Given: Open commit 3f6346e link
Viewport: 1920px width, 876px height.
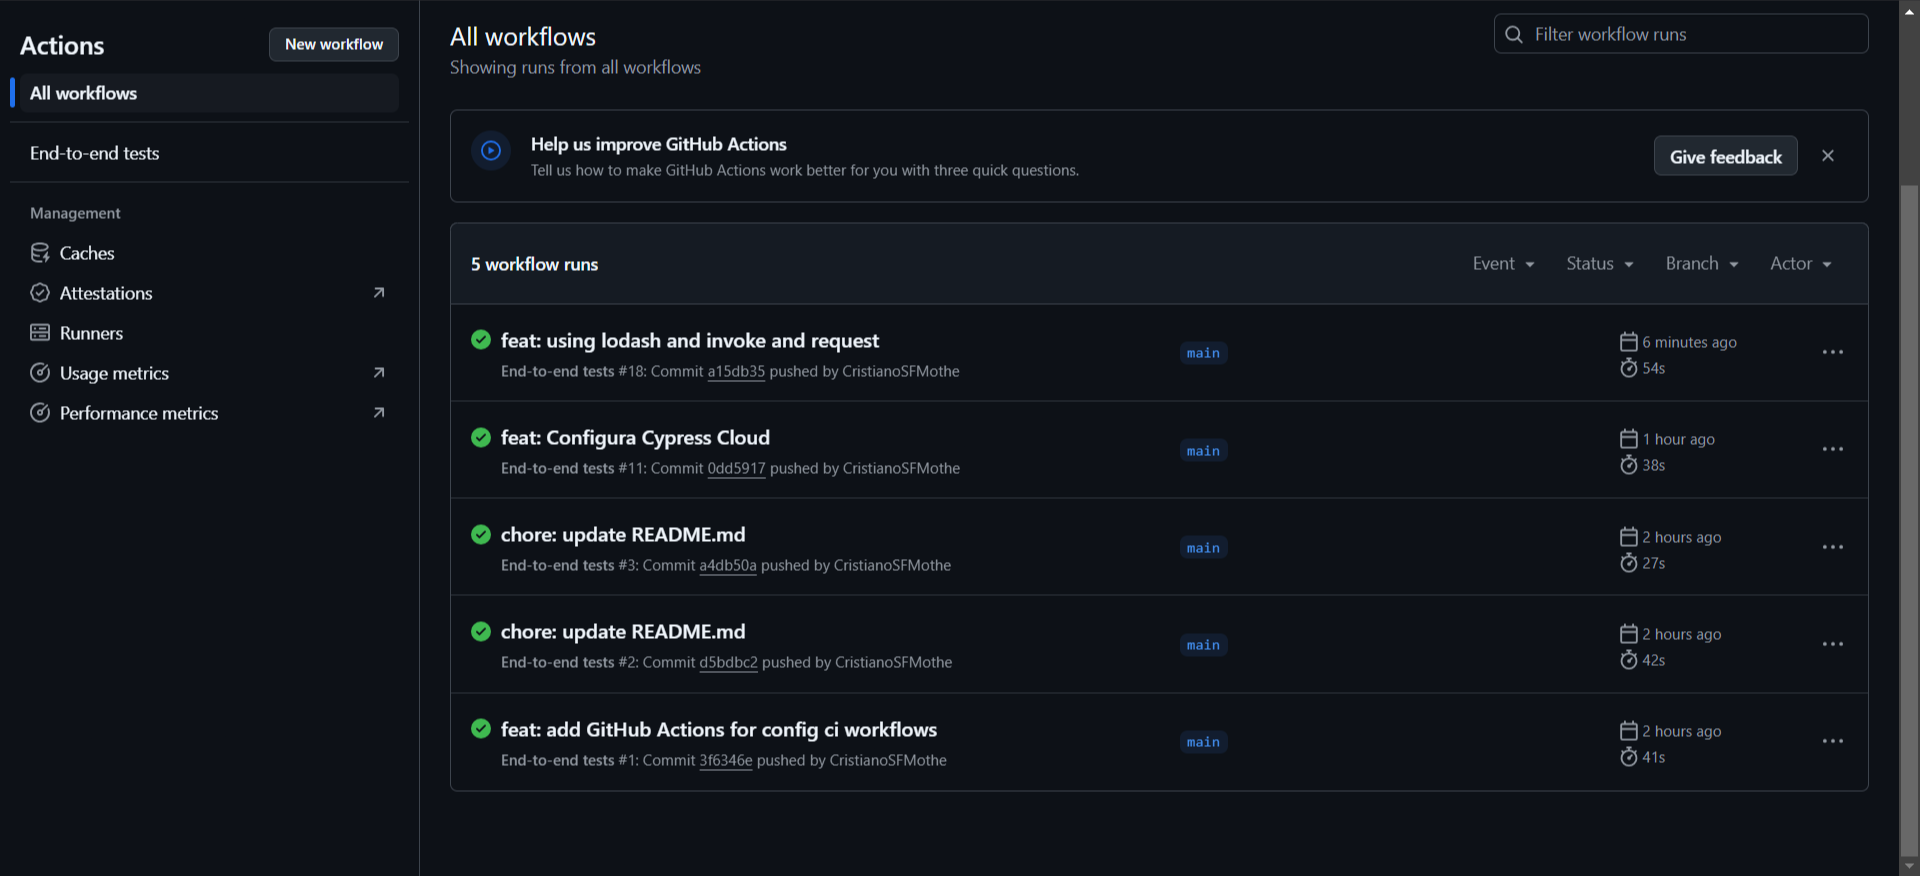Looking at the screenshot, I should pyautogui.click(x=726, y=760).
